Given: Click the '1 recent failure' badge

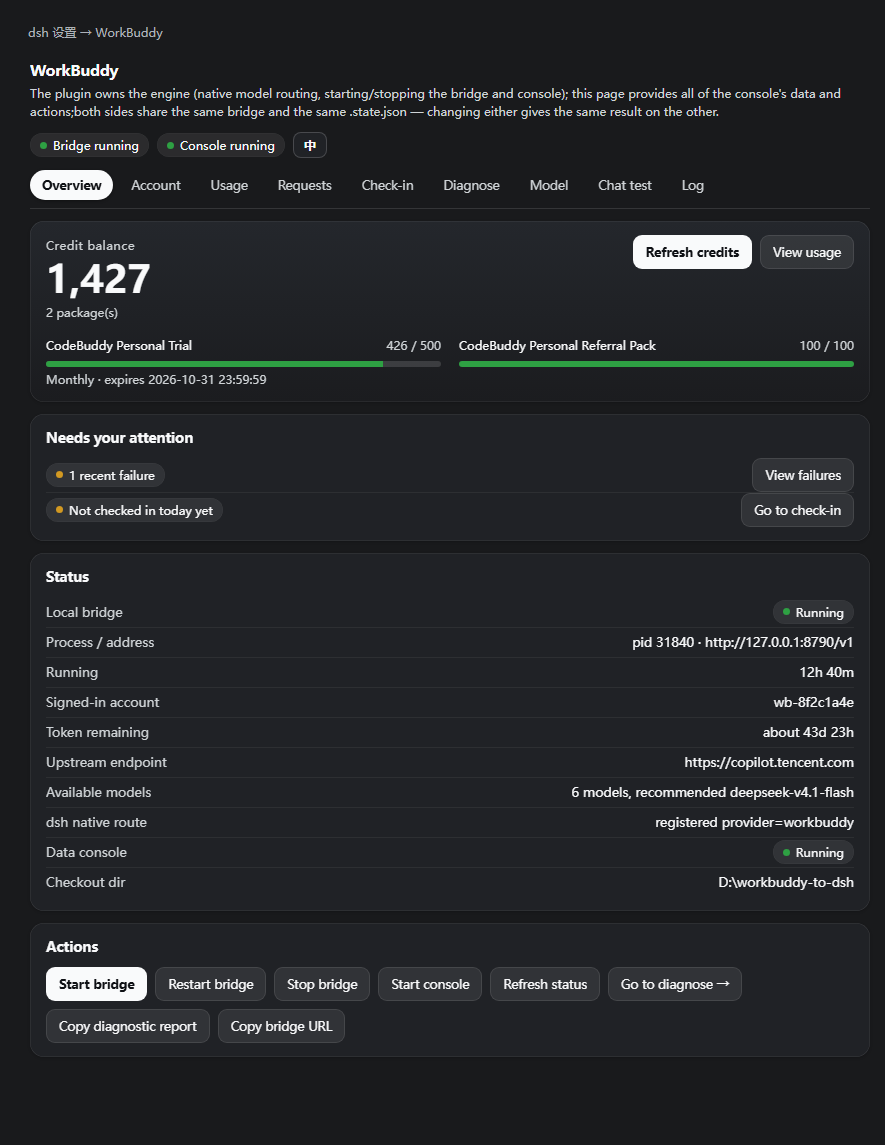Looking at the screenshot, I should coord(105,475).
